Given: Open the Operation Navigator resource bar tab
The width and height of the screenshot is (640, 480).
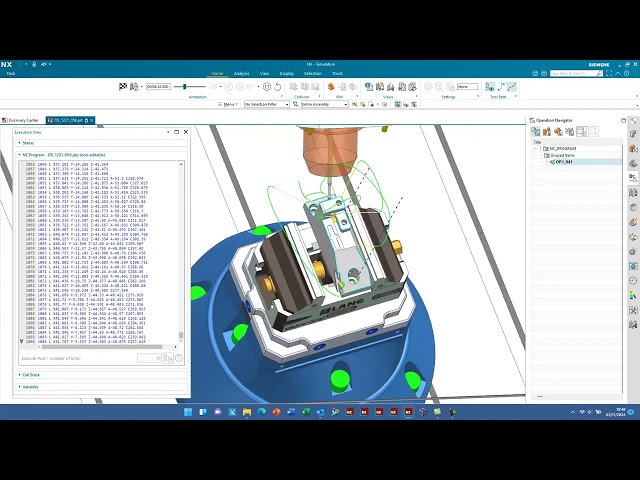Looking at the screenshot, I should tap(633, 178).
